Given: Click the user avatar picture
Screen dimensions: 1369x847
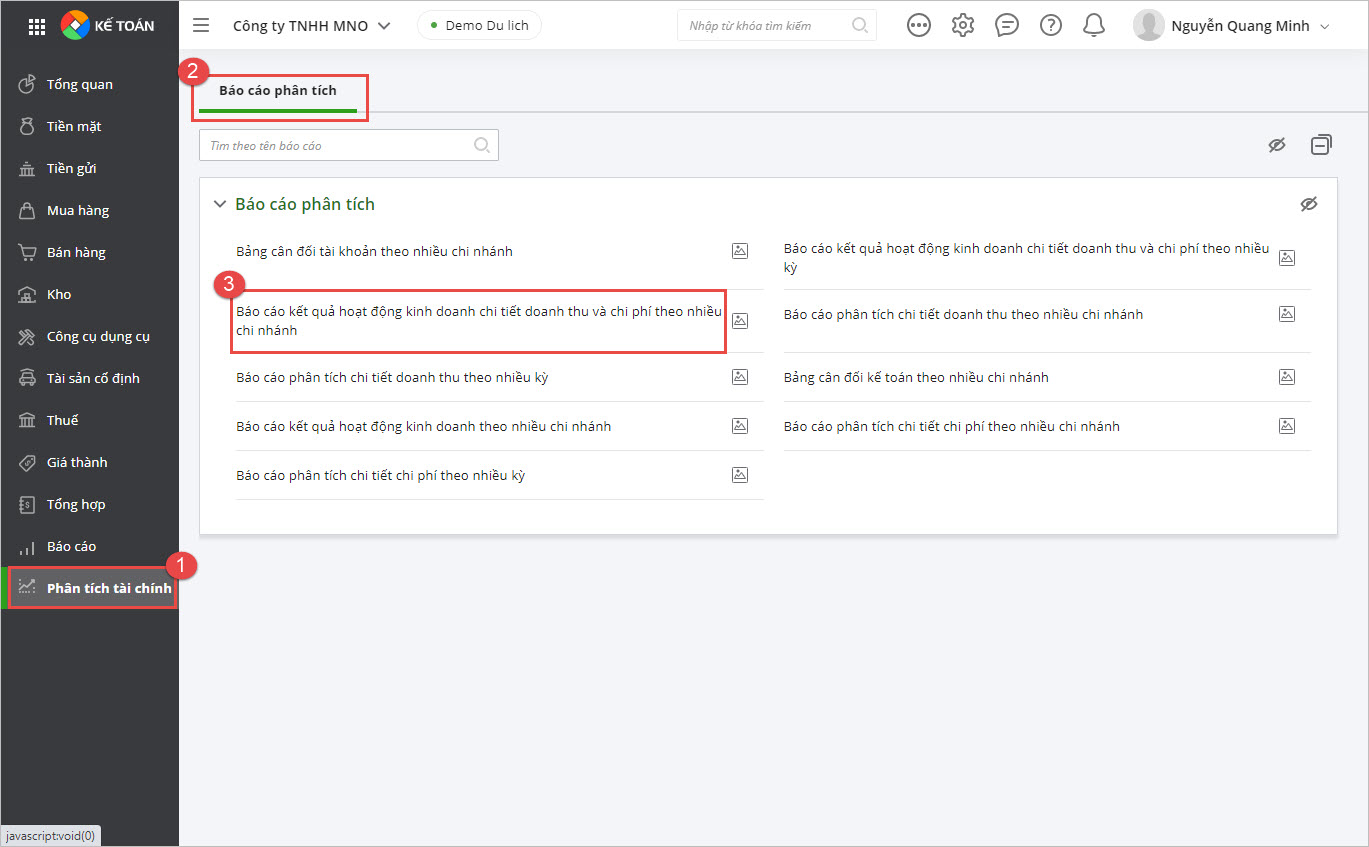Looking at the screenshot, I should tap(1149, 26).
